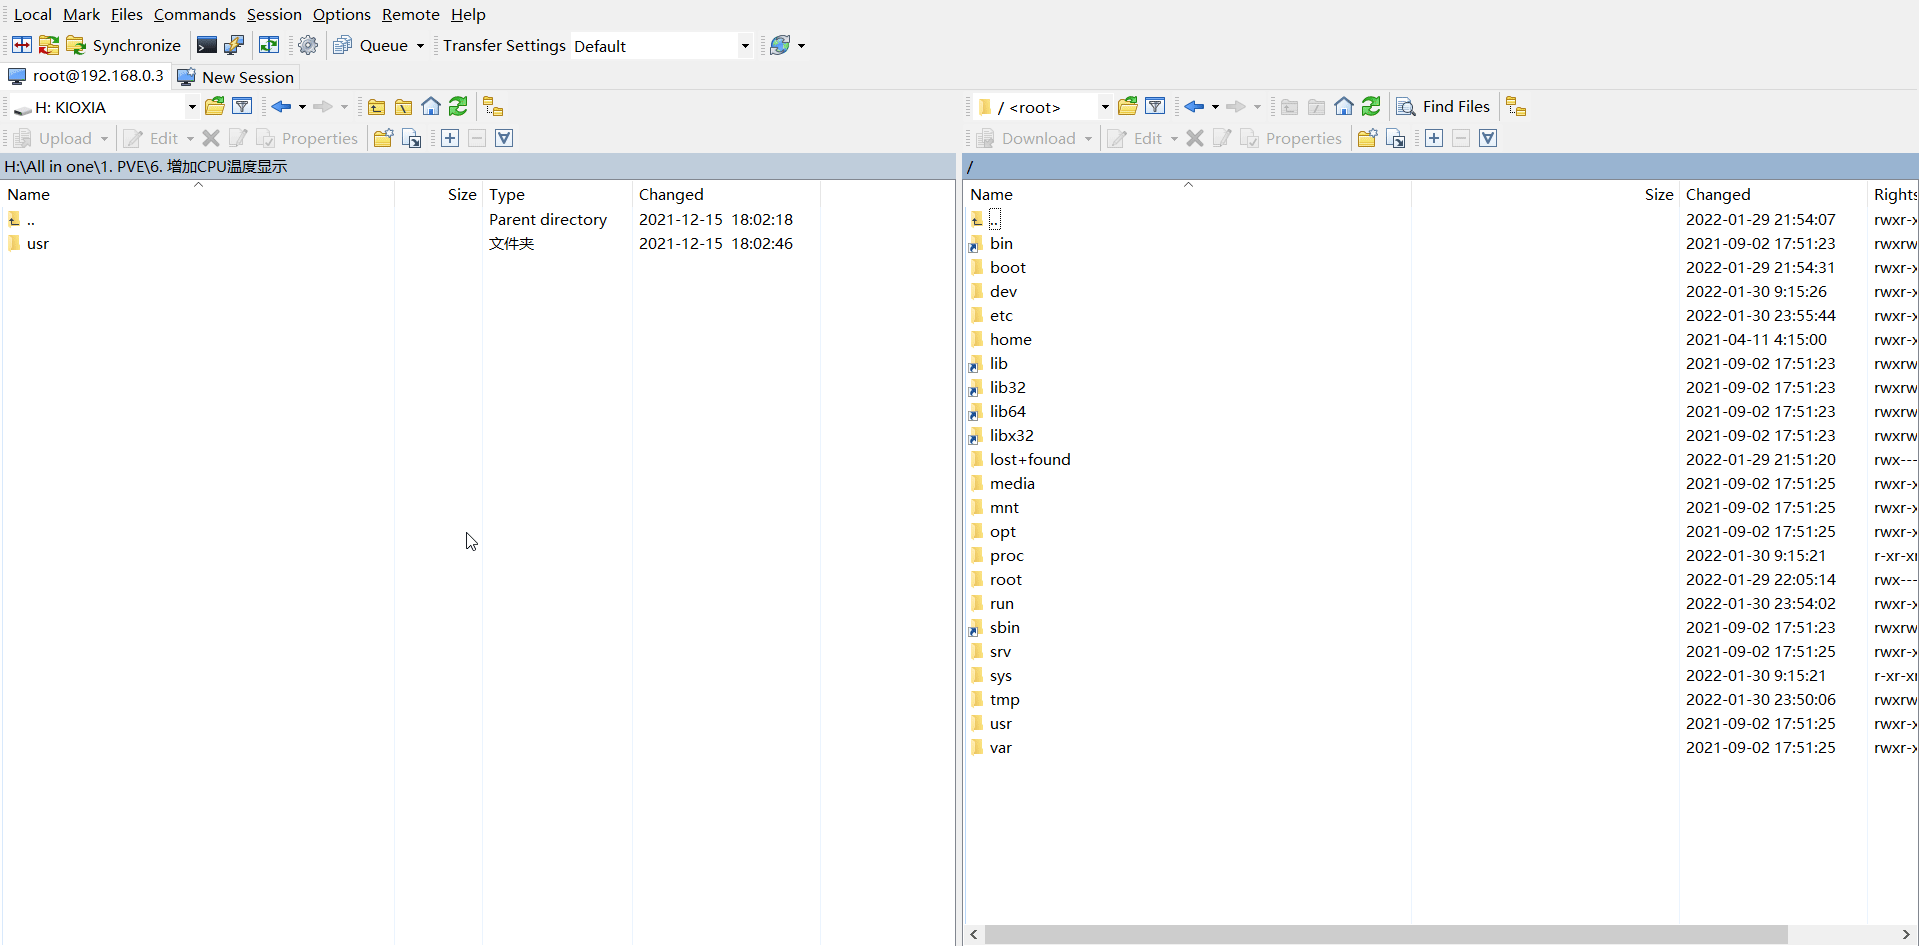This screenshot has height=946, width=1919.
Task: Click remote Select Files plus icon
Action: click(1434, 138)
